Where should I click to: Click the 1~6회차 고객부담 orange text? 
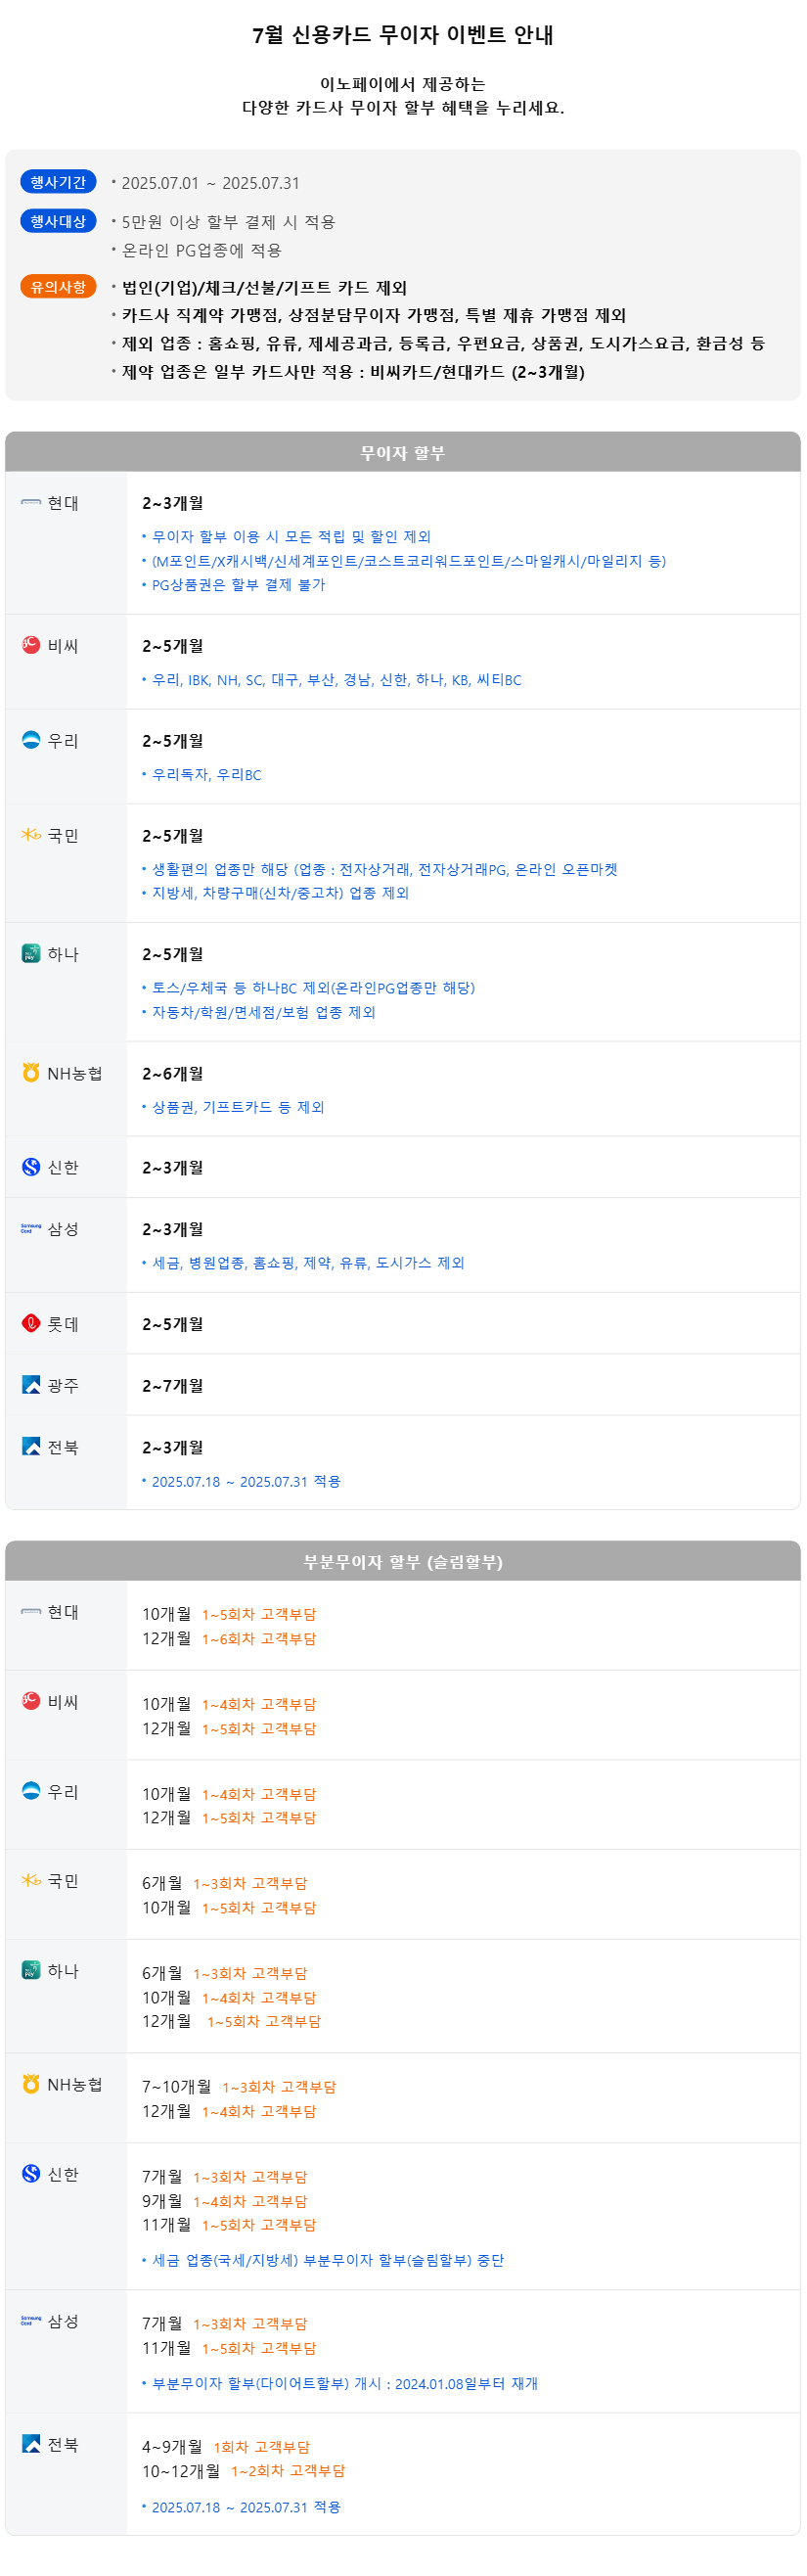[259, 1640]
